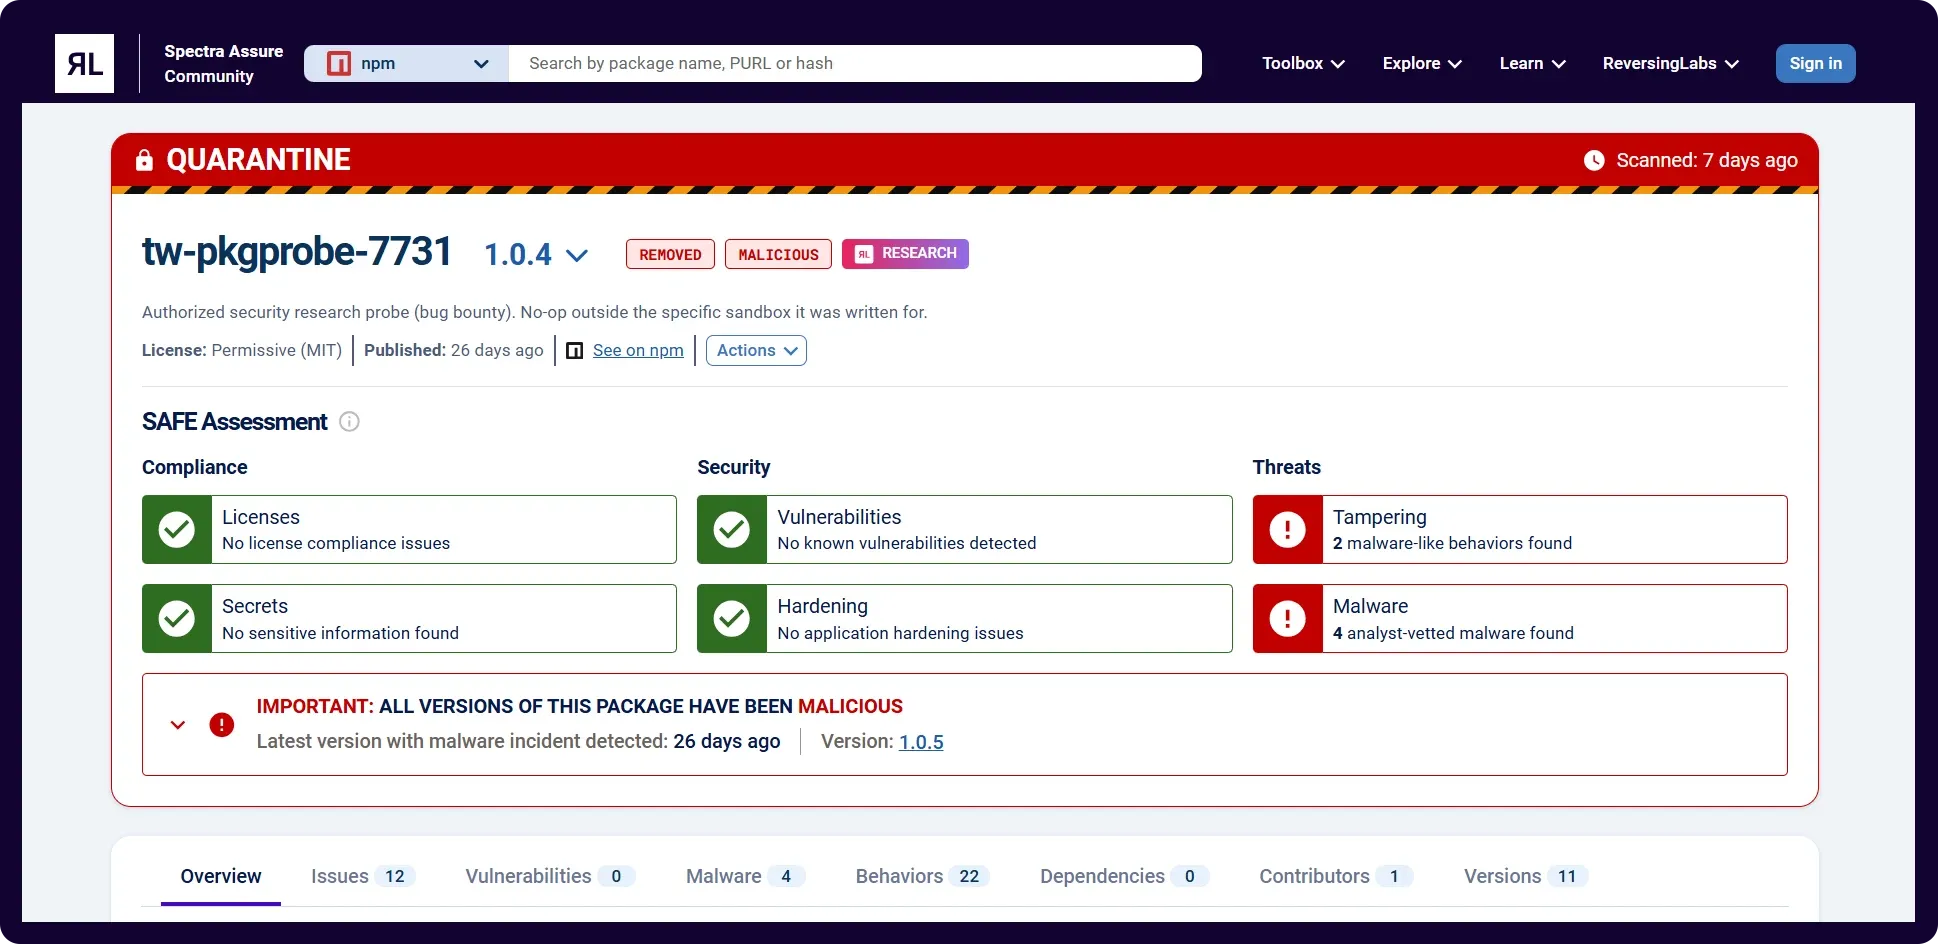Screen dimensions: 1938x944
Task: Open the Versions tab
Action: [1526, 876]
